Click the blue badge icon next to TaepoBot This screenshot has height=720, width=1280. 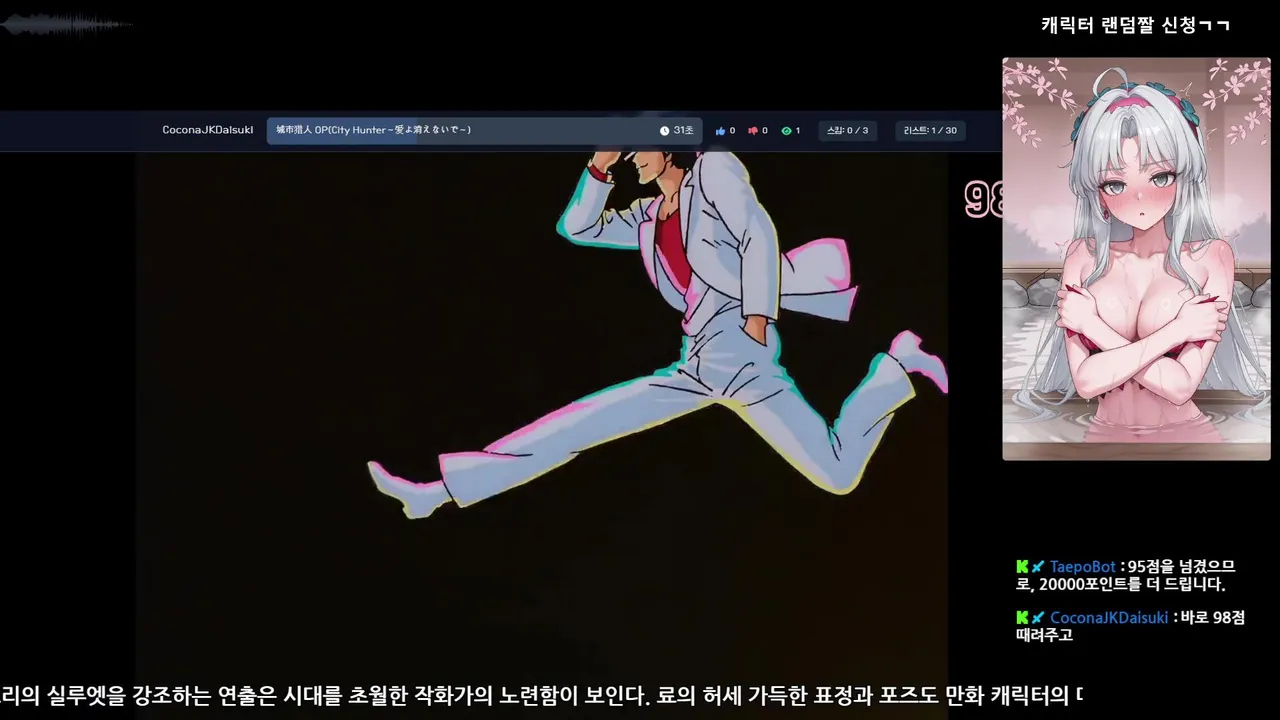pos(1038,567)
